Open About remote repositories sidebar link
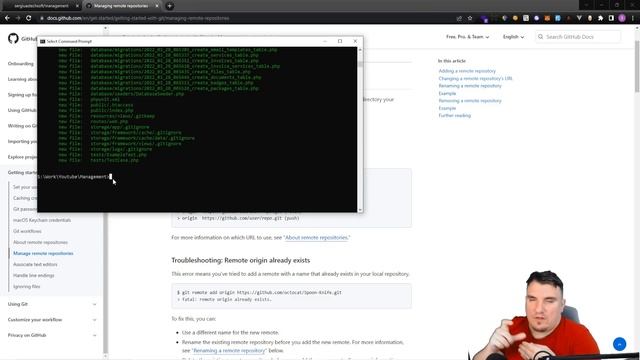This screenshot has width=640, height=360. [40, 242]
